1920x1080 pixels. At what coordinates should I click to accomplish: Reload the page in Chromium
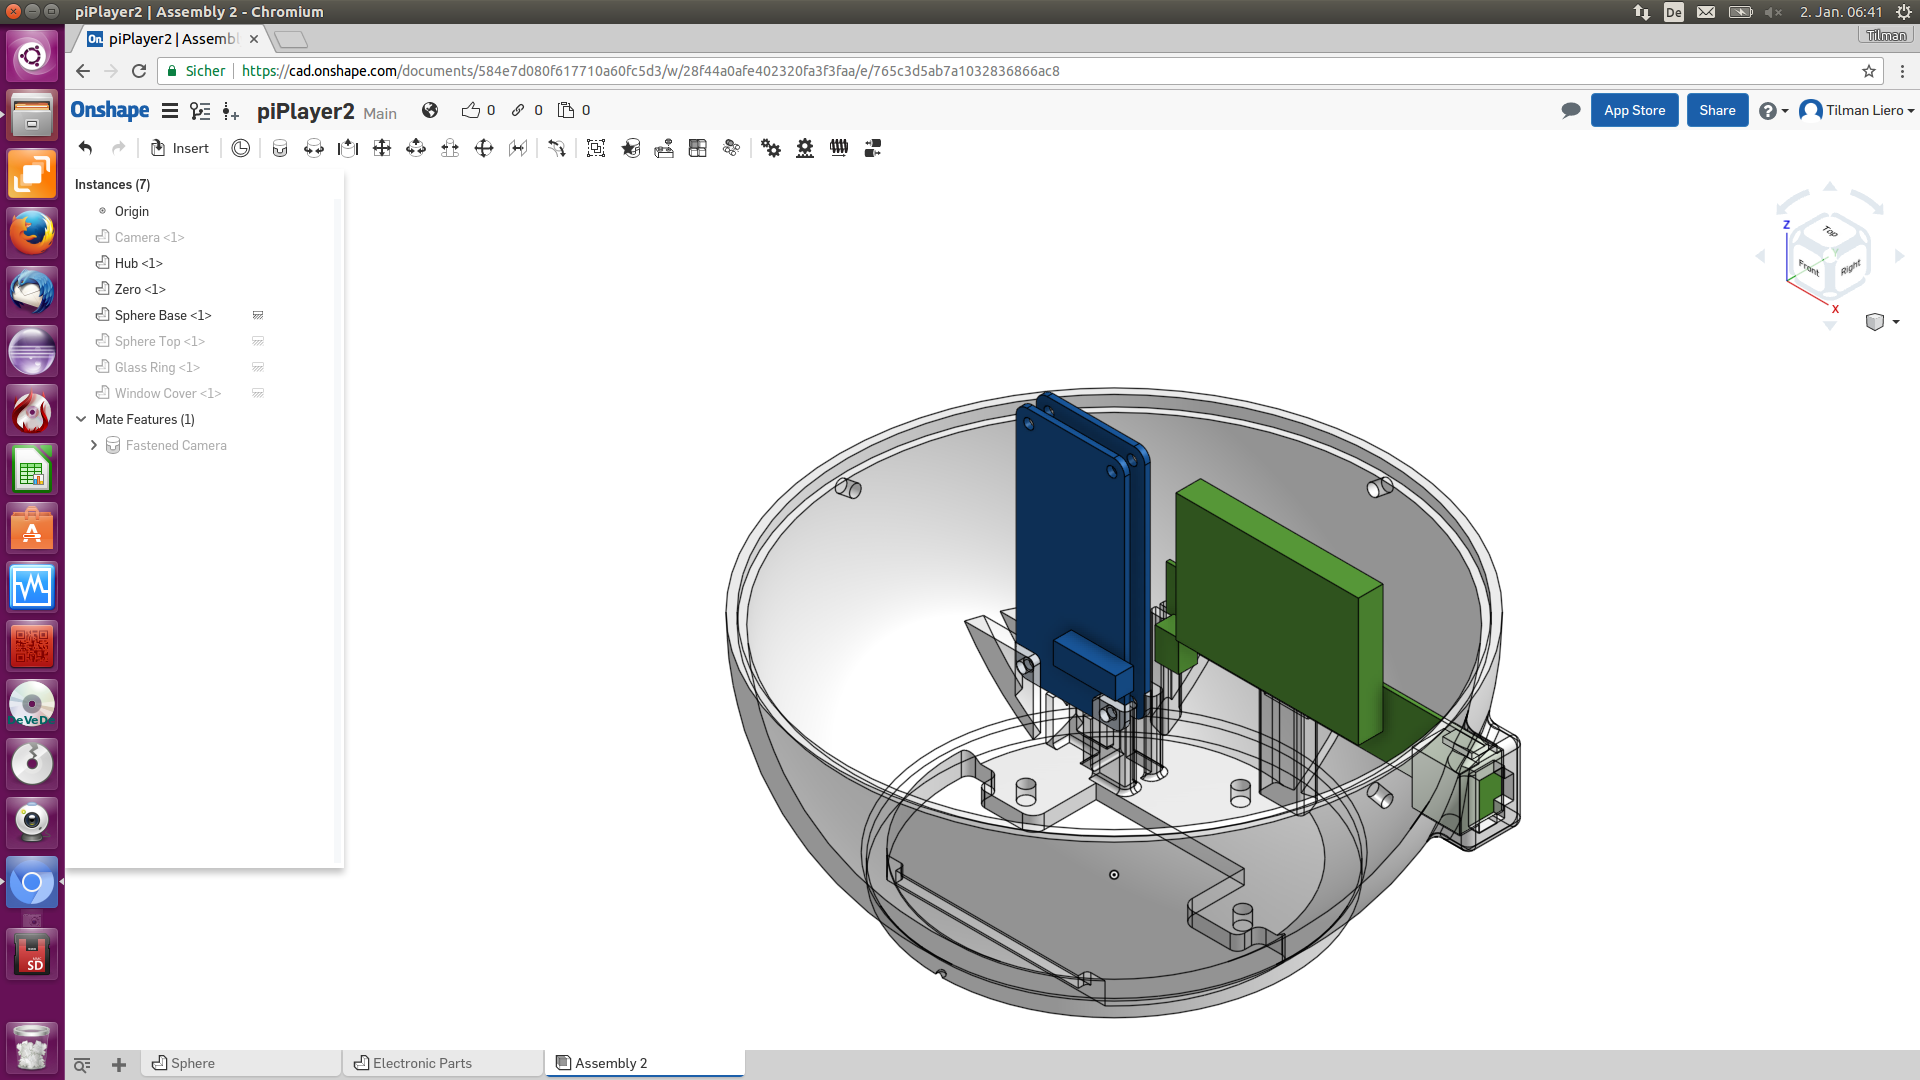[x=139, y=71]
